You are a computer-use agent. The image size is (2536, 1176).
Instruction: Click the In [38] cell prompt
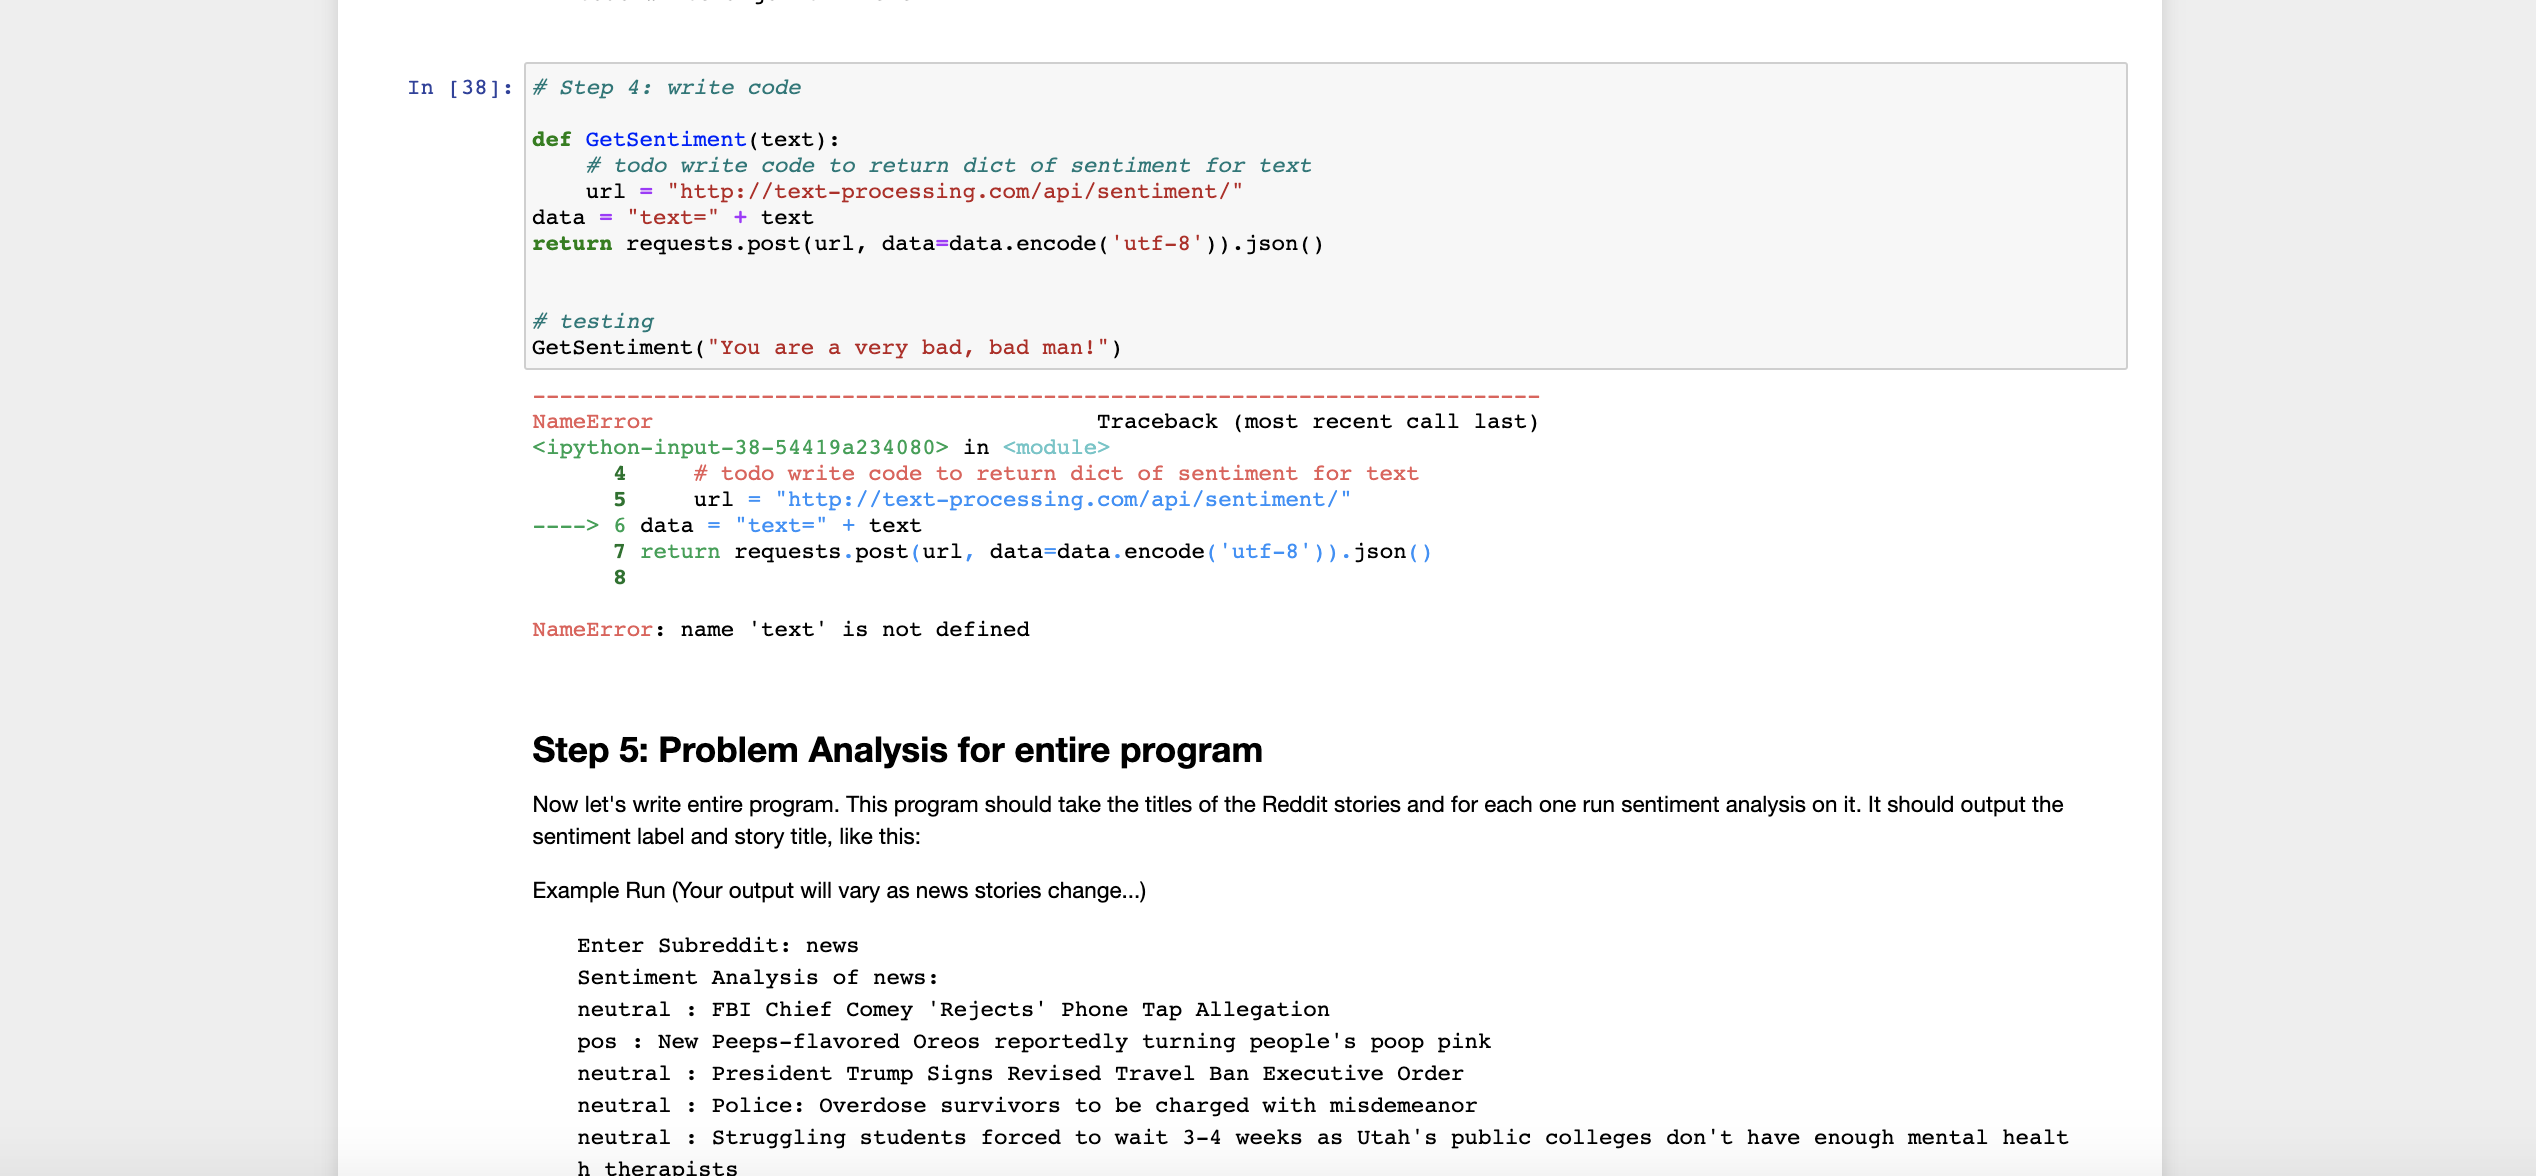459,88
